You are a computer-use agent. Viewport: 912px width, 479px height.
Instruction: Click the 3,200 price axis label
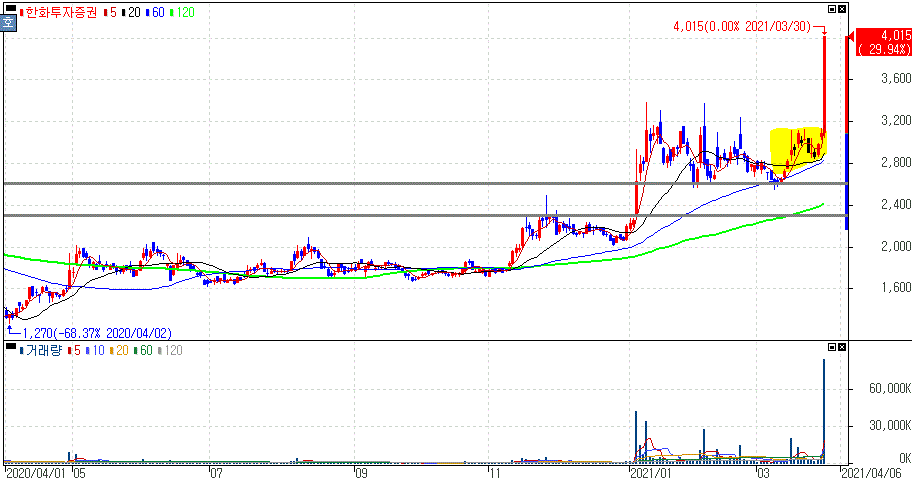tap(896, 120)
